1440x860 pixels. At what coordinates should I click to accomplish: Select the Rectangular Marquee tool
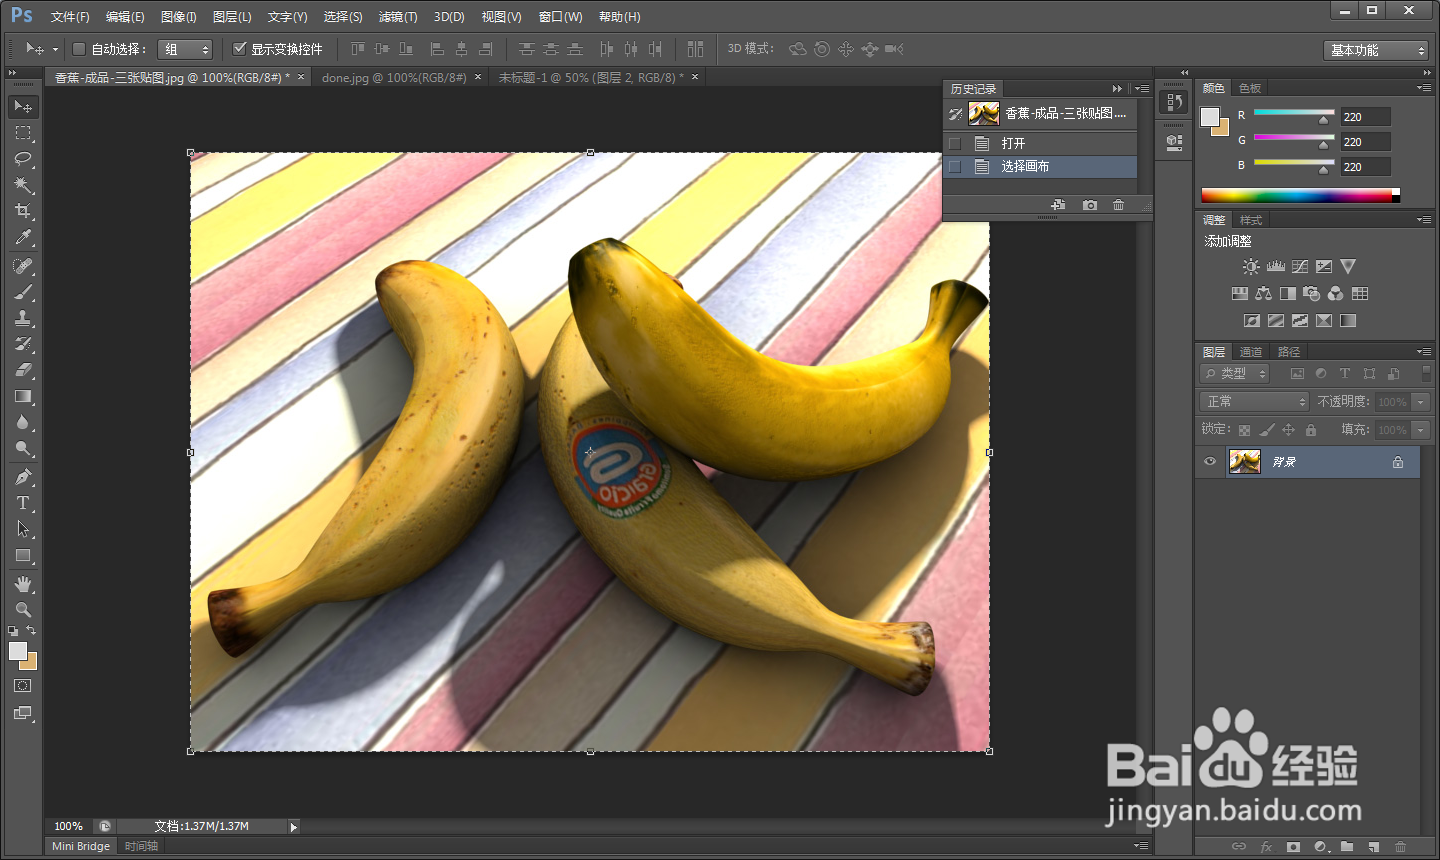[x=23, y=133]
